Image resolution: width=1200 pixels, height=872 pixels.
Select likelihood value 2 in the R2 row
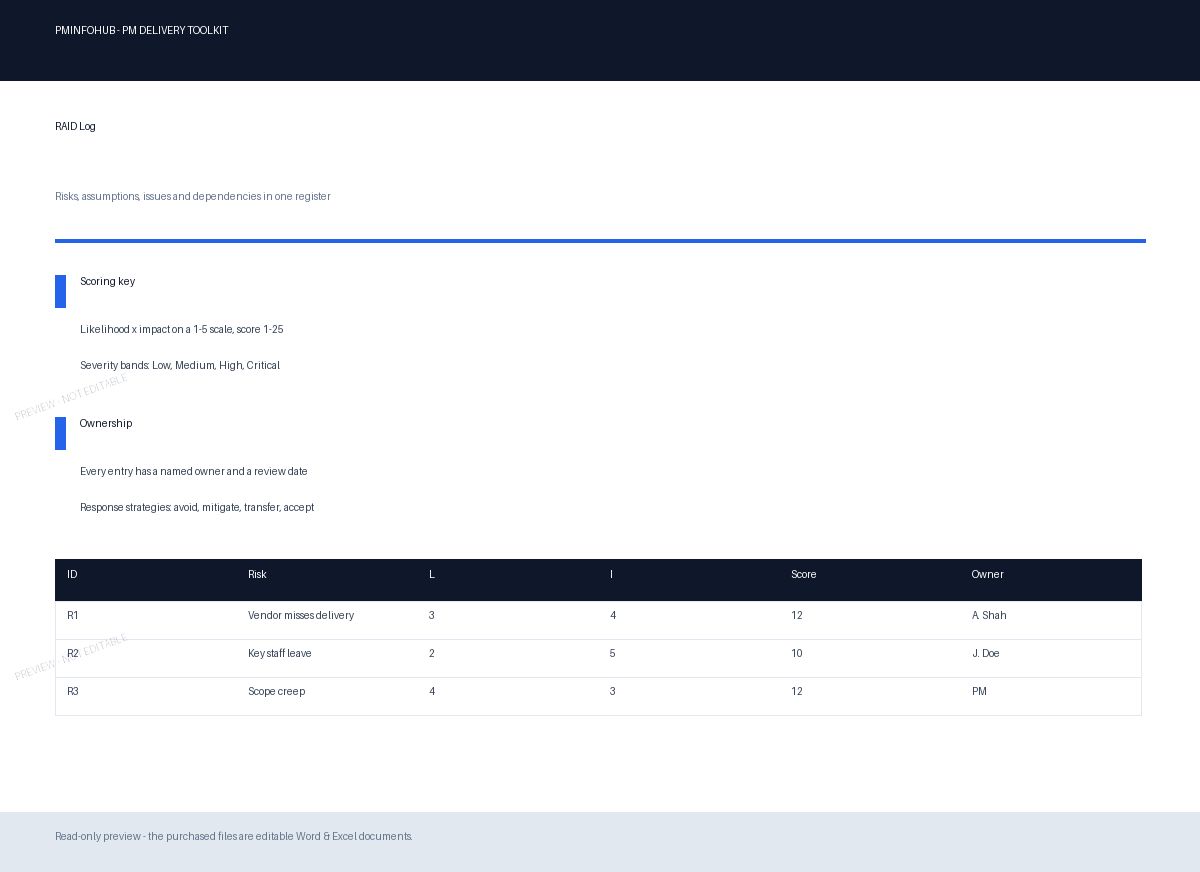tap(432, 653)
